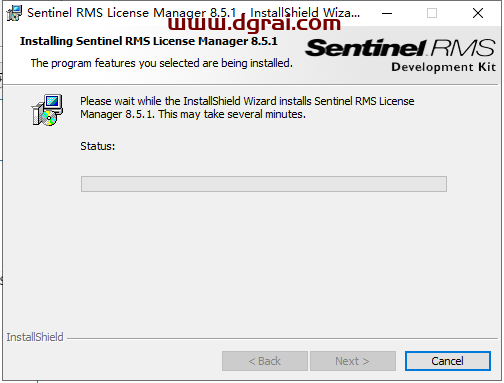
Task: Click the window title text in title bar
Action: 193,13
